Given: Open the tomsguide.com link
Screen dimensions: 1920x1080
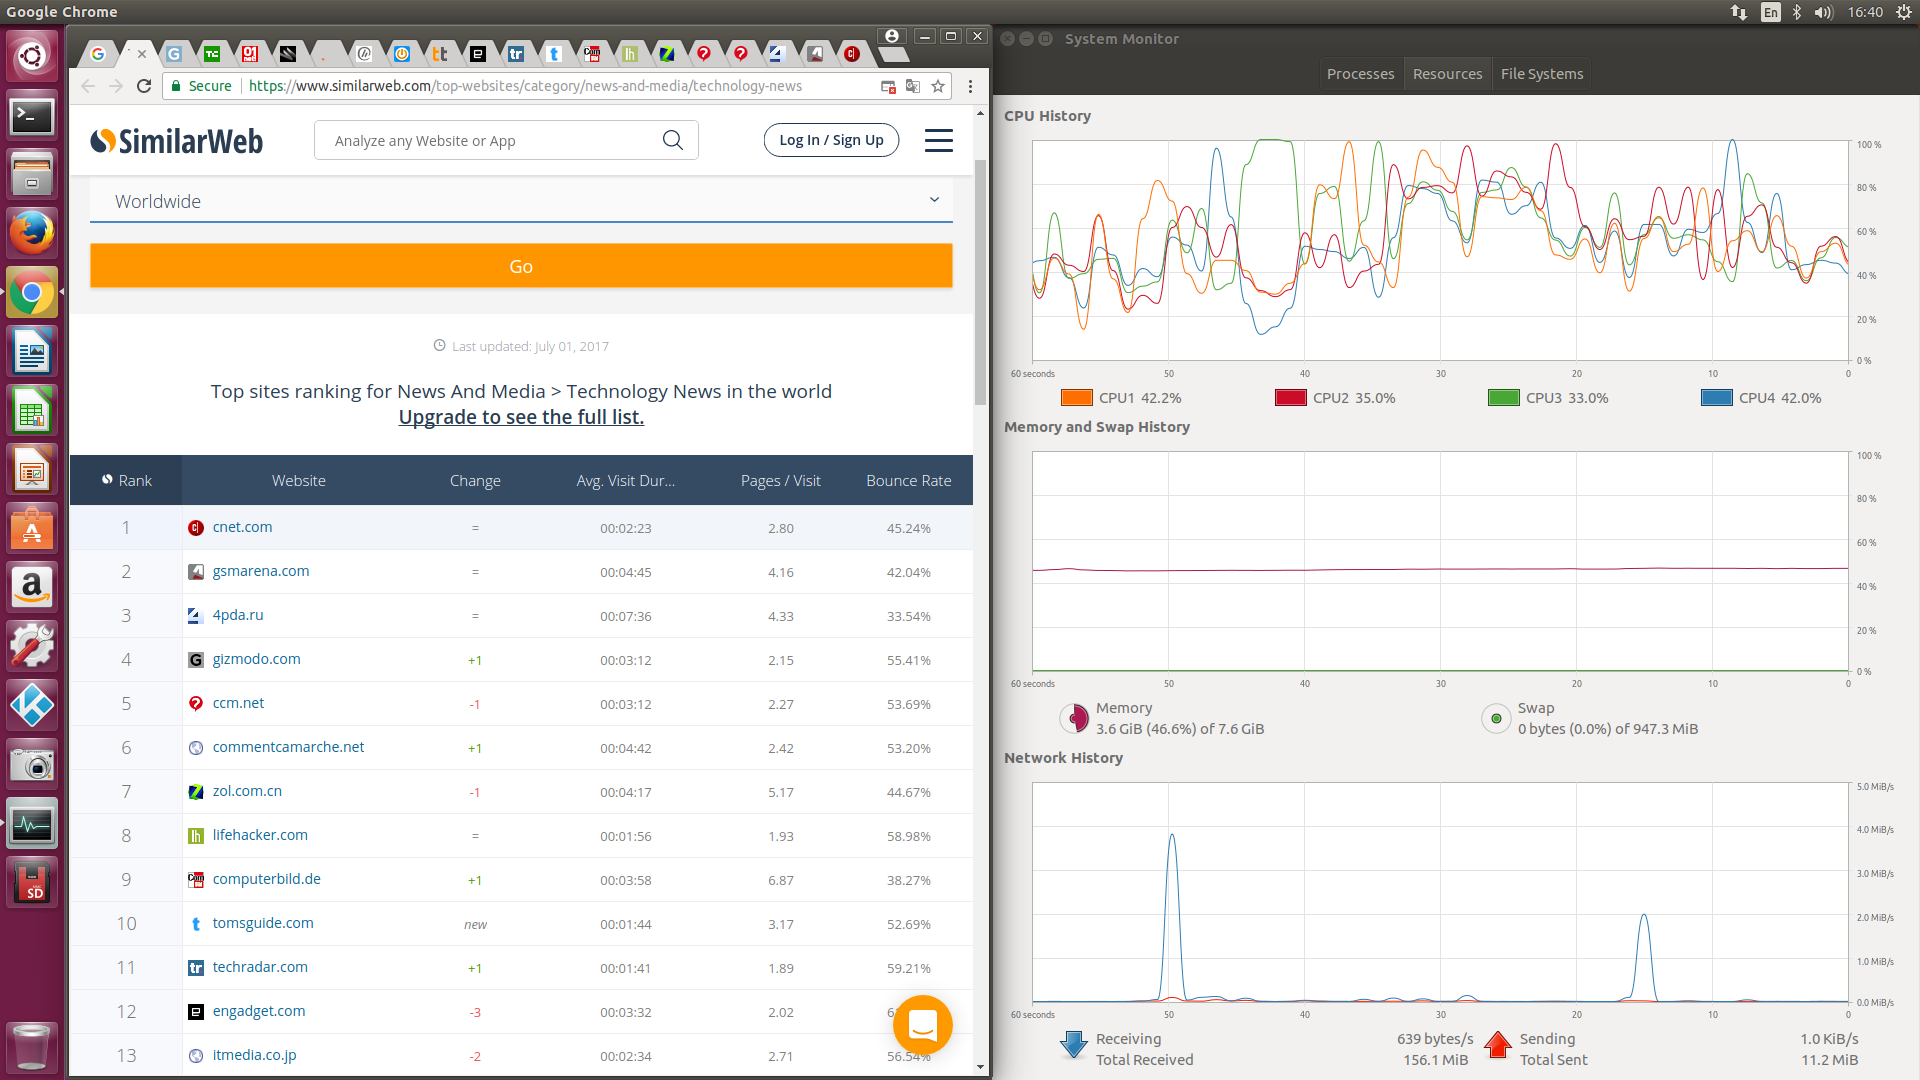Looking at the screenshot, I should pyautogui.click(x=263, y=923).
